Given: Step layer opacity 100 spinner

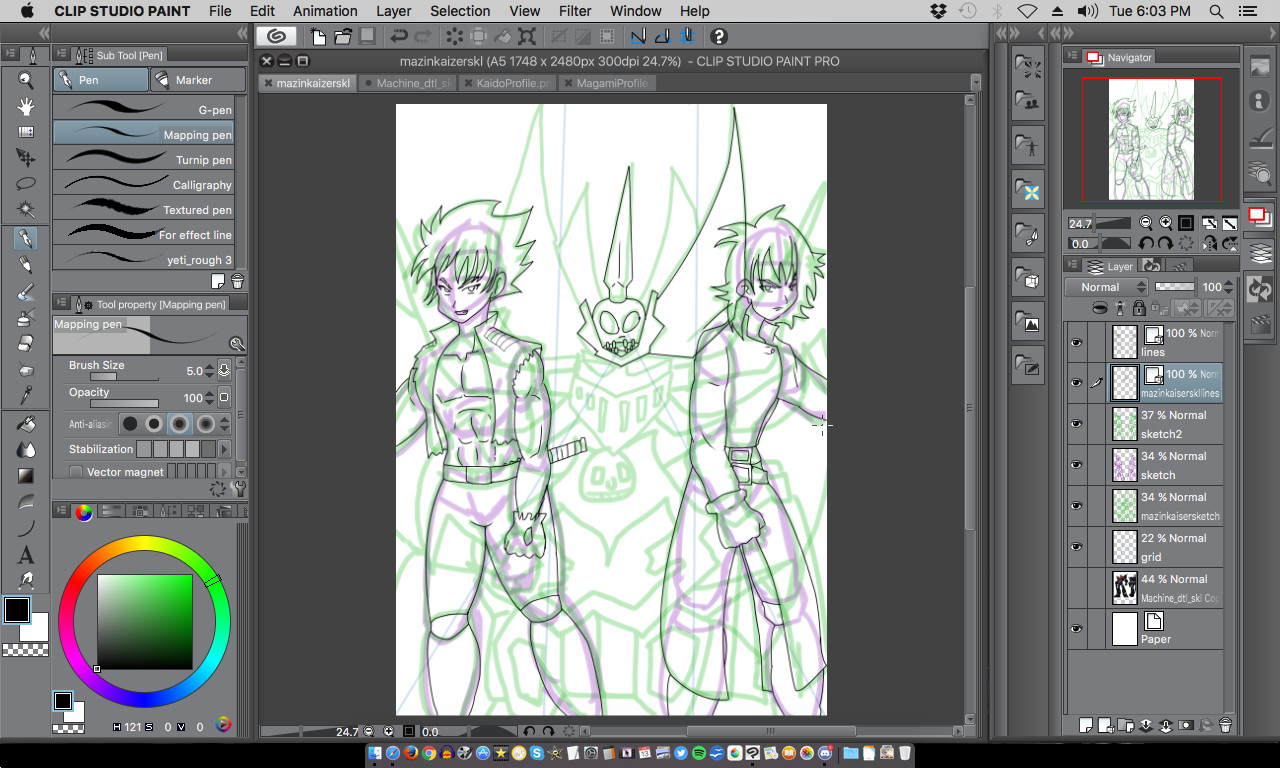Looking at the screenshot, I should [x=1228, y=287].
